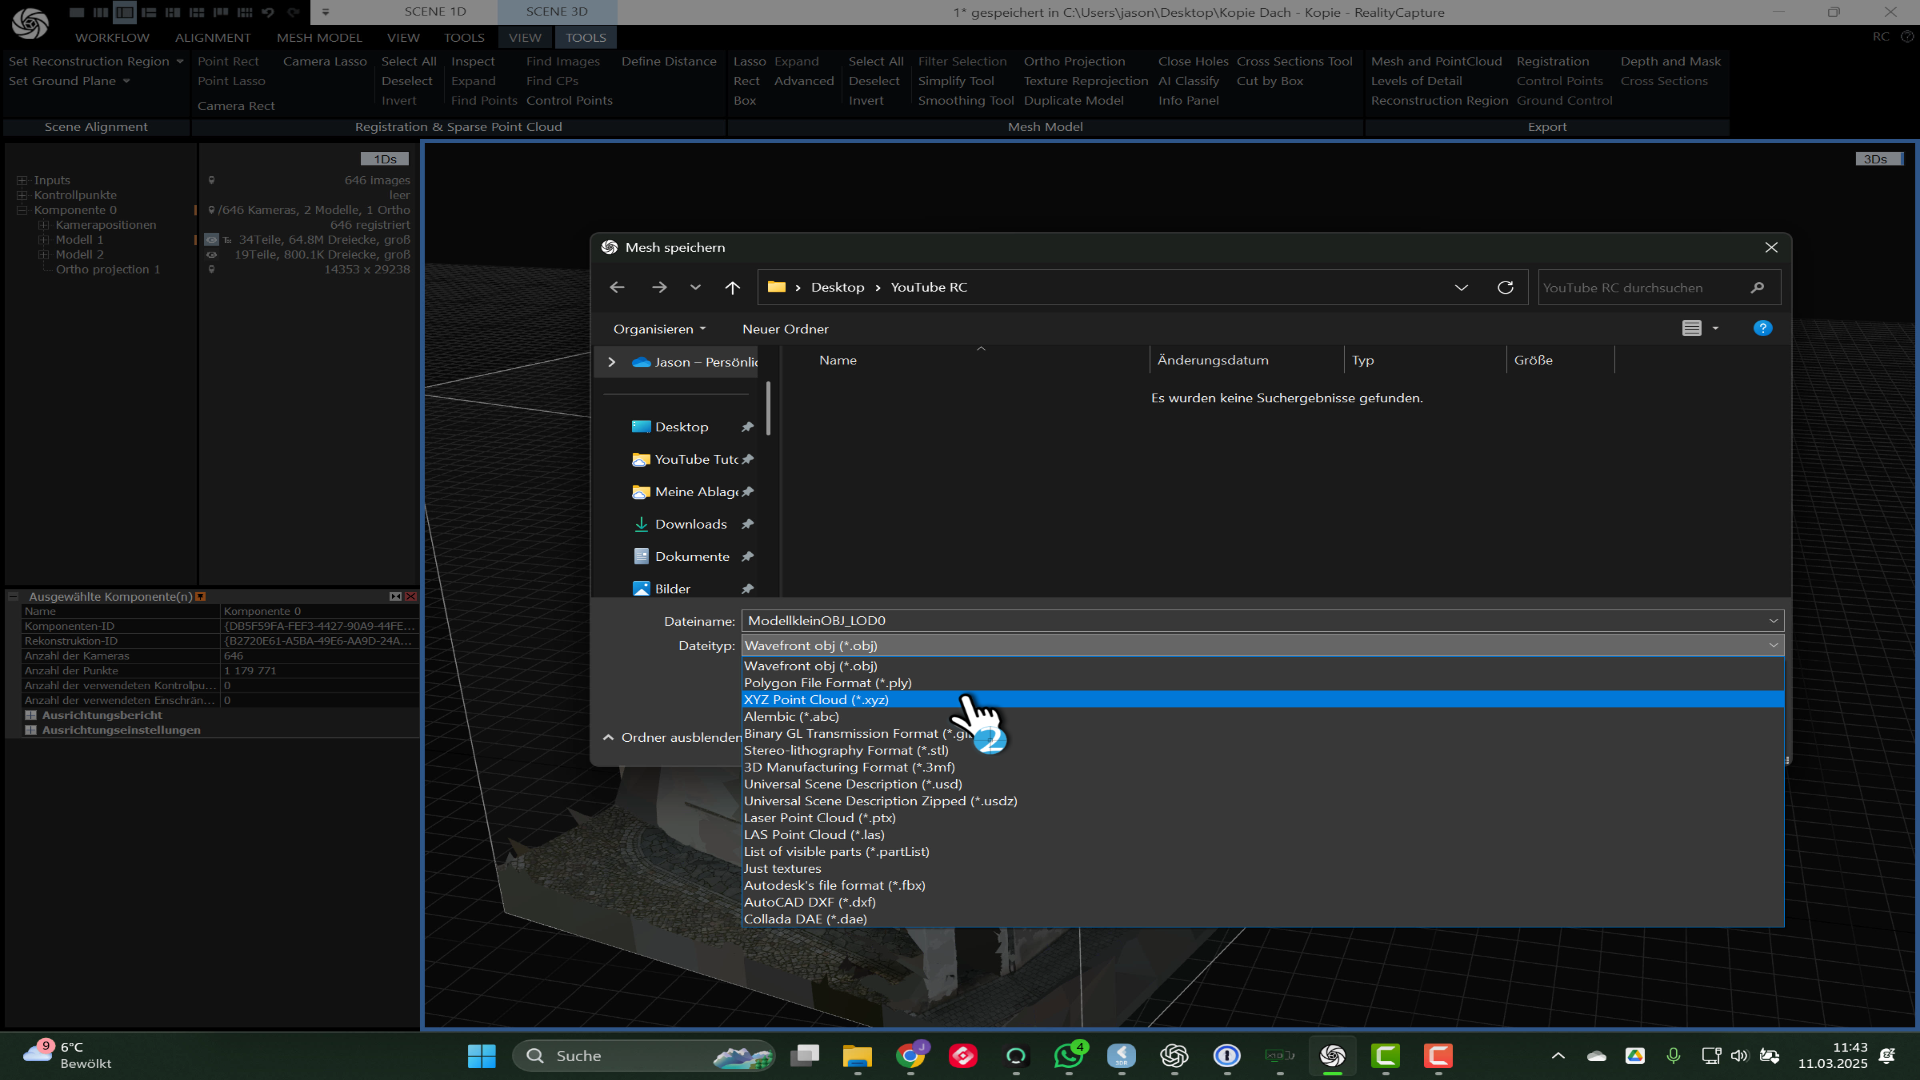Expand the Modell 1 tree node
This screenshot has height=1080, width=1920.
pos(43,240)
